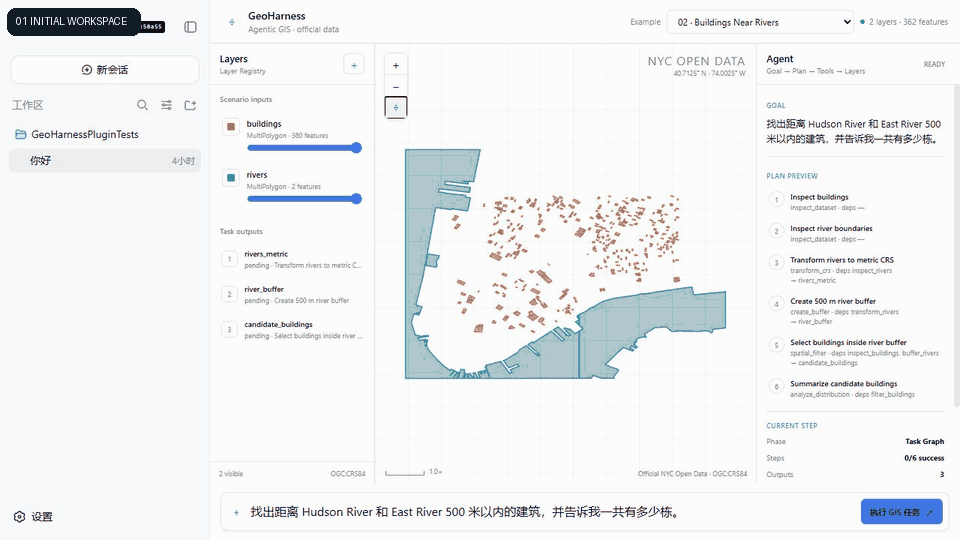Click the agent panel scrollbar
This screenshot has width=960, height=540.
click(x=956, y=245)
